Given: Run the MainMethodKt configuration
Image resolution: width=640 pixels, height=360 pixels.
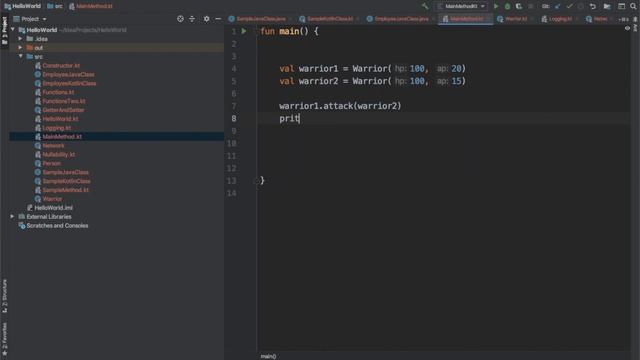Looking at the screenshot, I should (496, 6).
